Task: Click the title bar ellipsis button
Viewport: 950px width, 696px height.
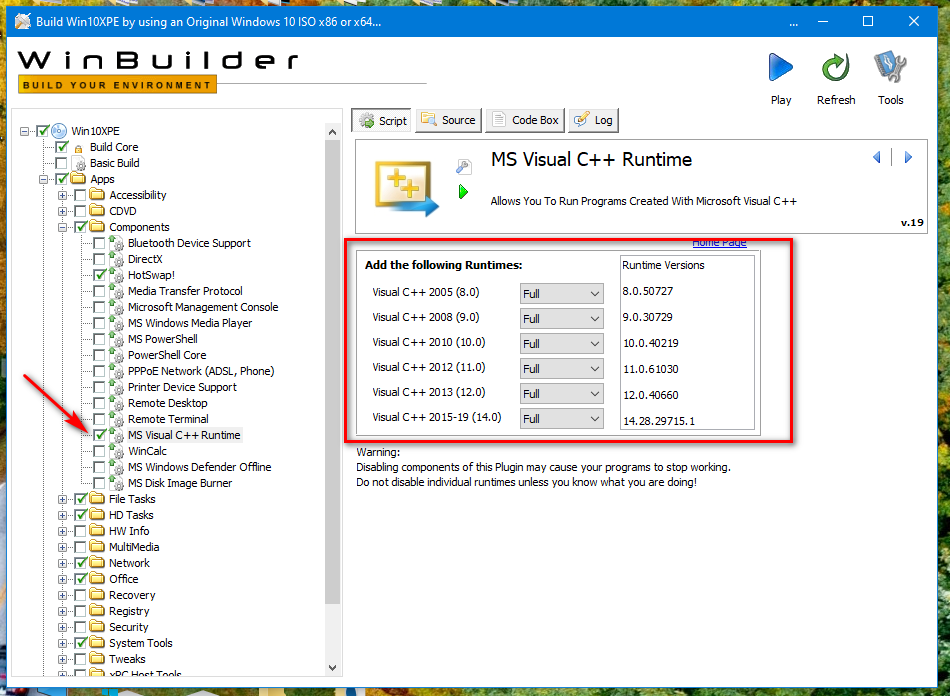Action: pyautogui.click(x=793, y=22)
